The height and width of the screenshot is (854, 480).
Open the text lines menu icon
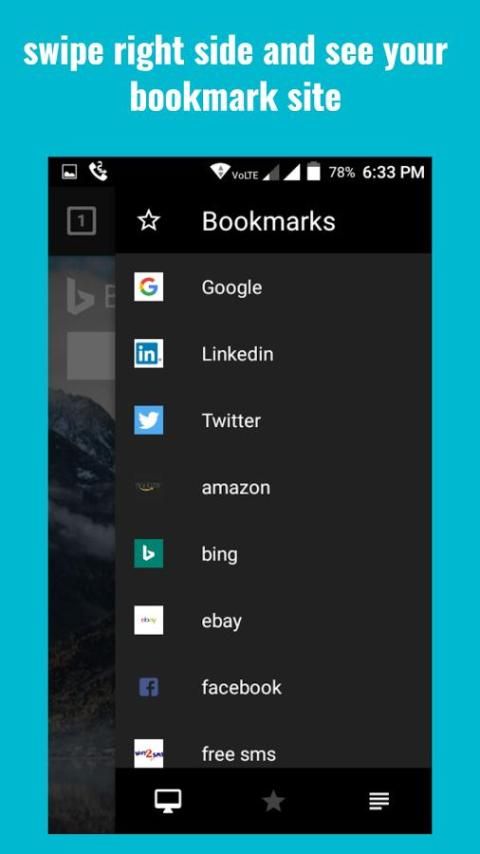click(x=379, y=801)
